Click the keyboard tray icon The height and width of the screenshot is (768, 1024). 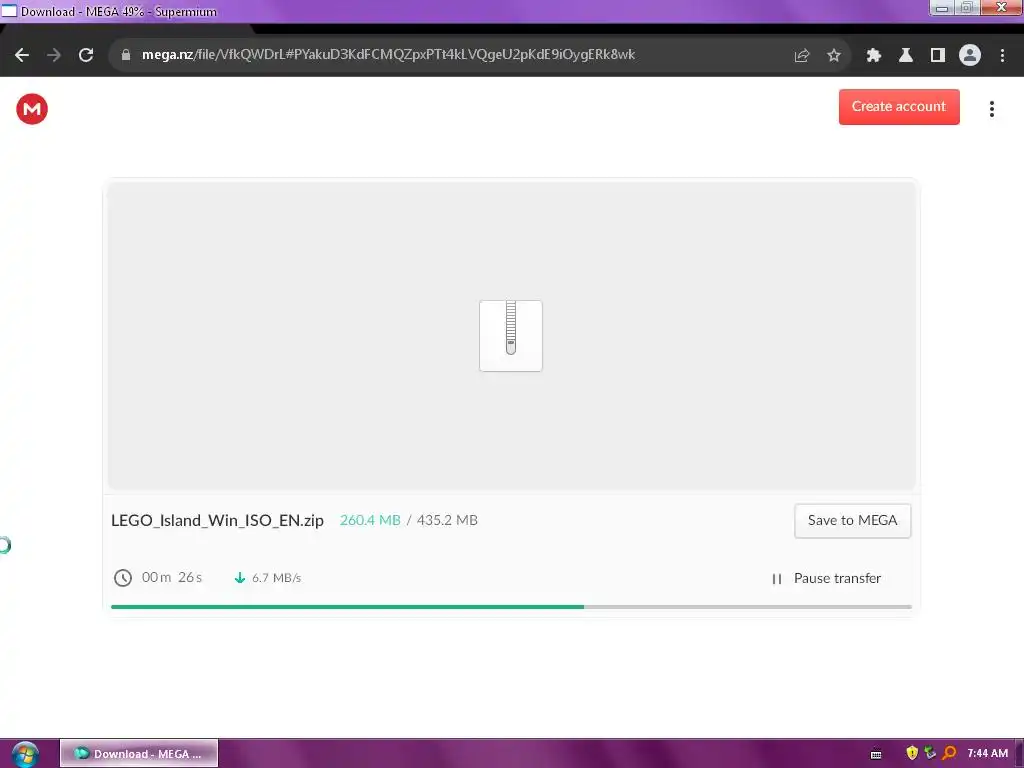coord(876,754)
